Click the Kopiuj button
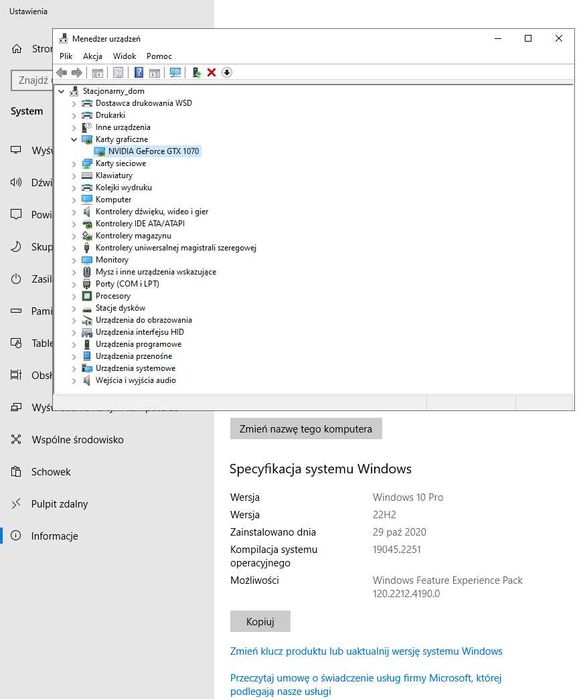The height and width of the screenshot is (699, 581). (x=260, y=621)
